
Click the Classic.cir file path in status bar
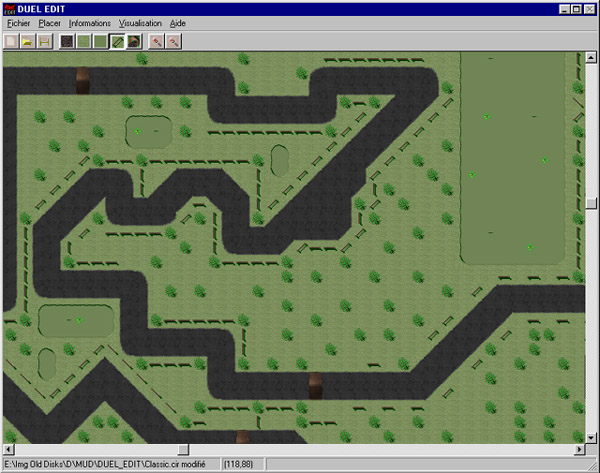105,464
